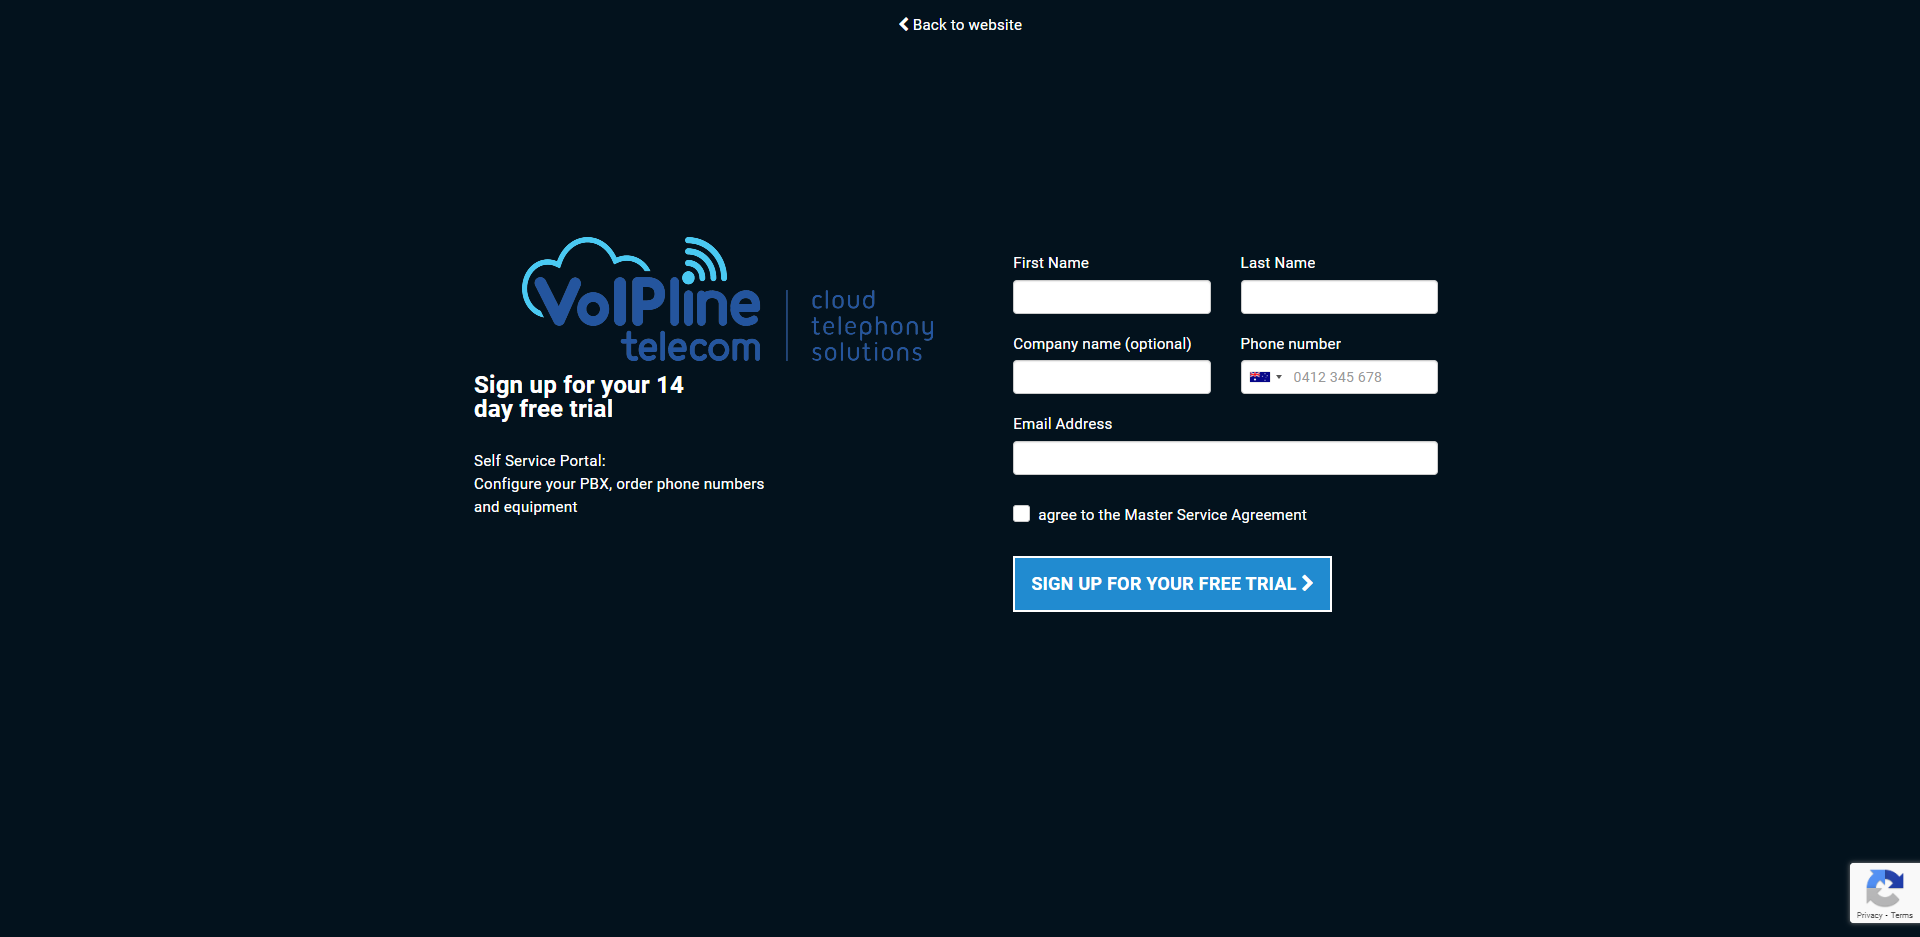Go back via the Back to website link
This screenshot has height=937, width=1920.
pyautogui.click(x=960, y=25)
